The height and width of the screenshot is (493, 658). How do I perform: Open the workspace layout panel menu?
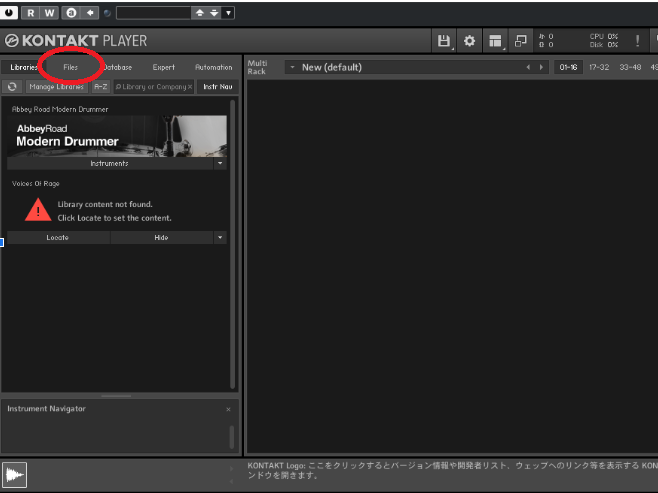click(x=495, y=41)
